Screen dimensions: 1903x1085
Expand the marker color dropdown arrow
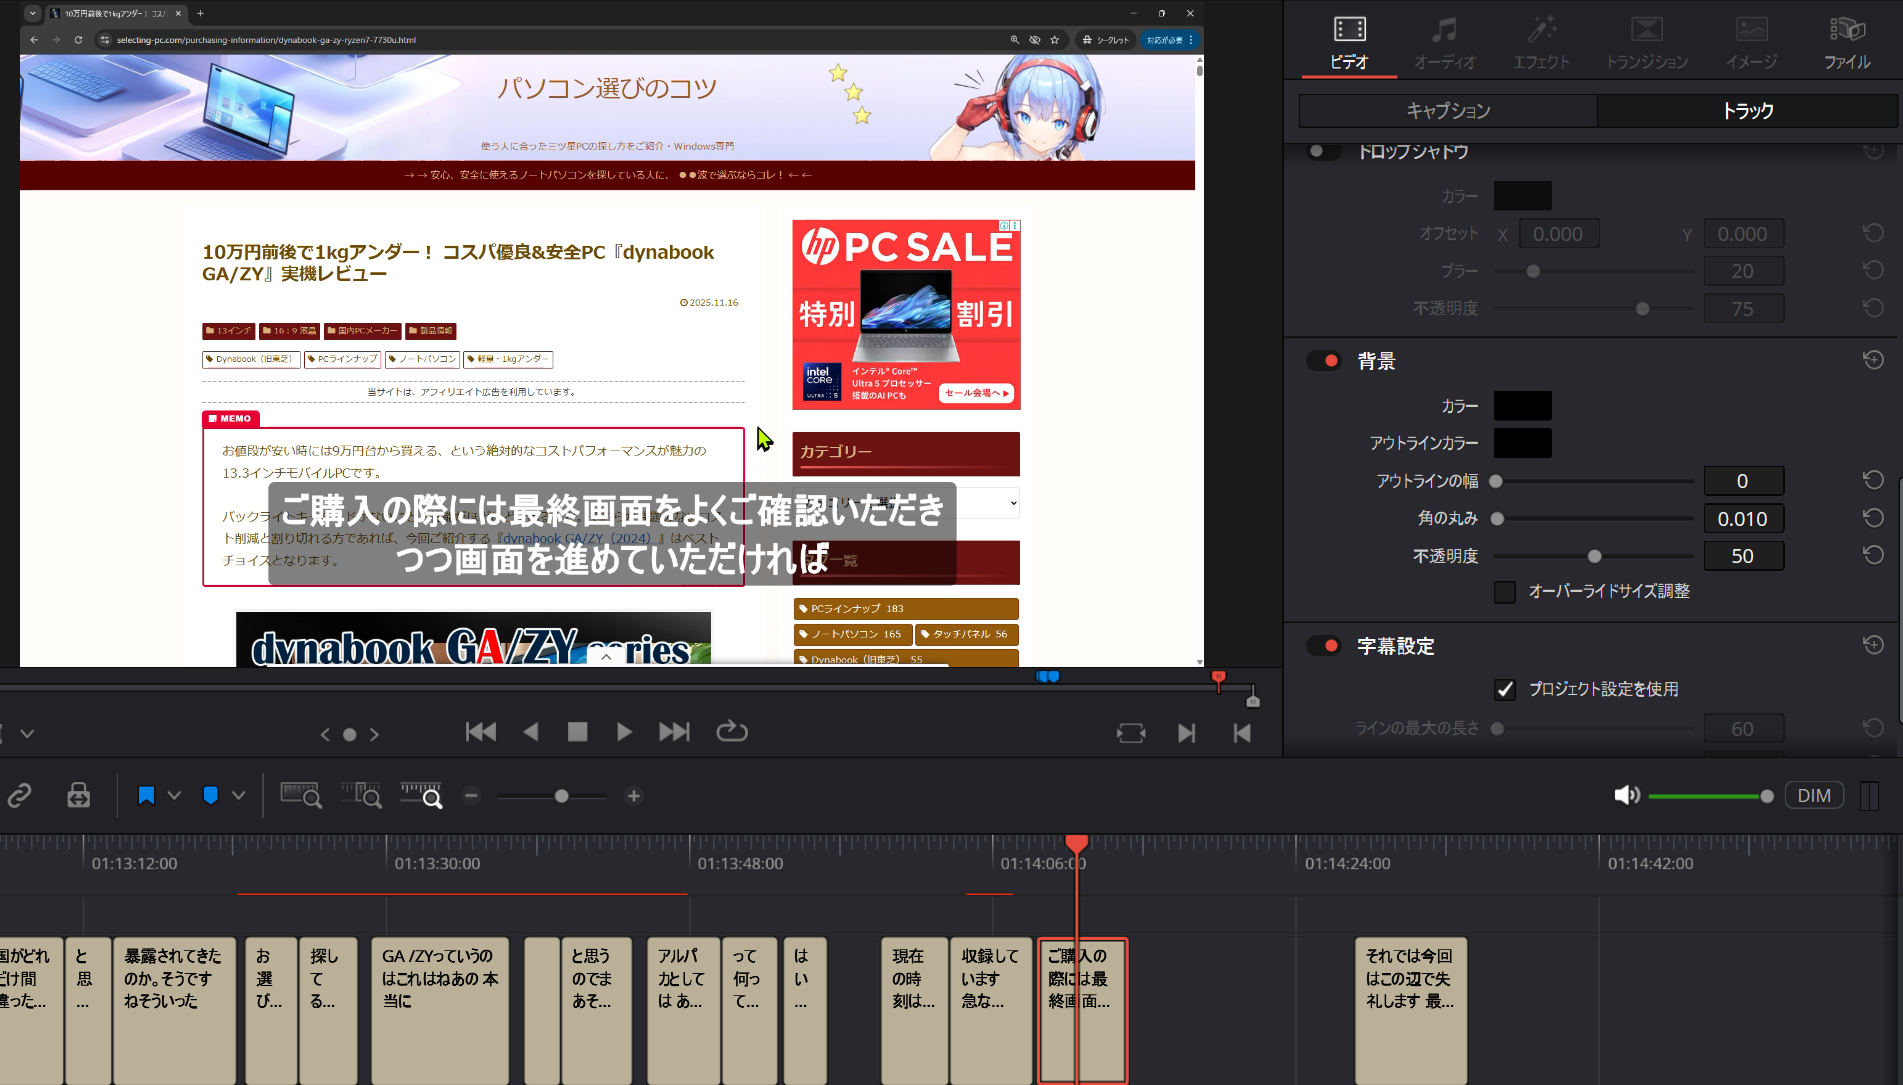point(238,796)
